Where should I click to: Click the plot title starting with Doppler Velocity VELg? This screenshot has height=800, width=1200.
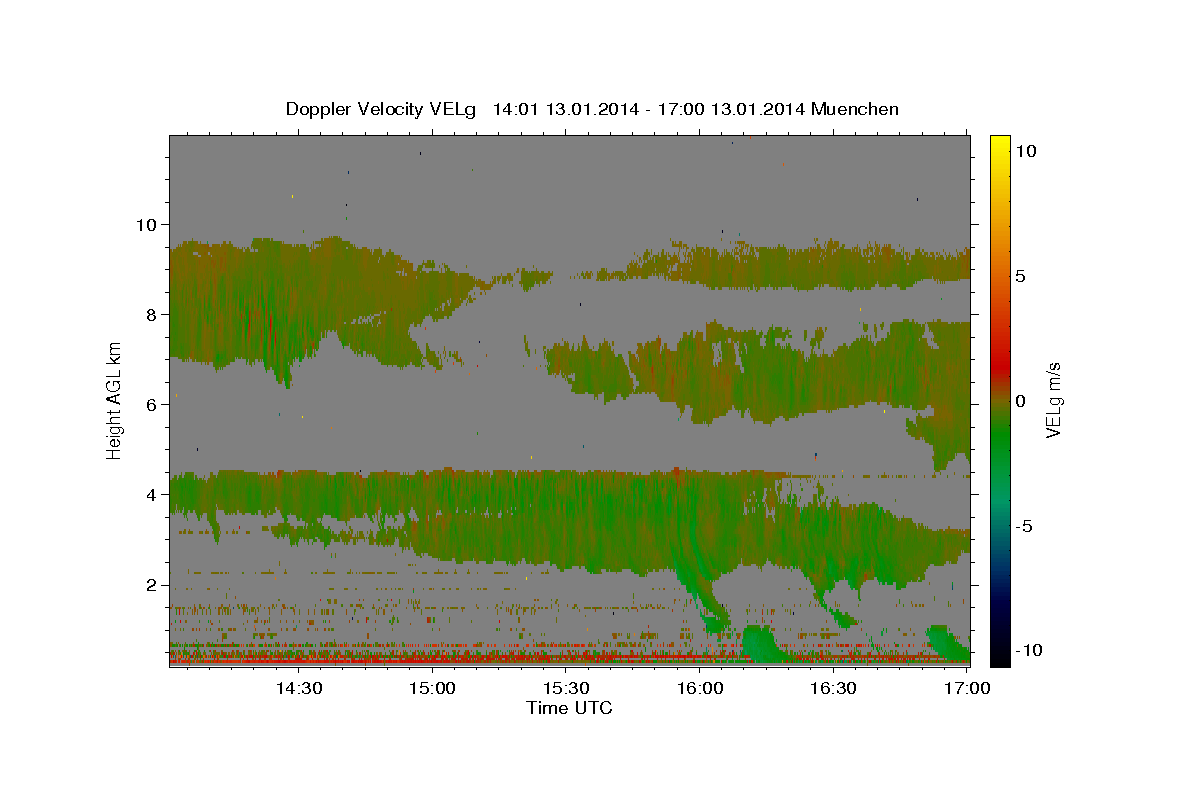[592, 109]
